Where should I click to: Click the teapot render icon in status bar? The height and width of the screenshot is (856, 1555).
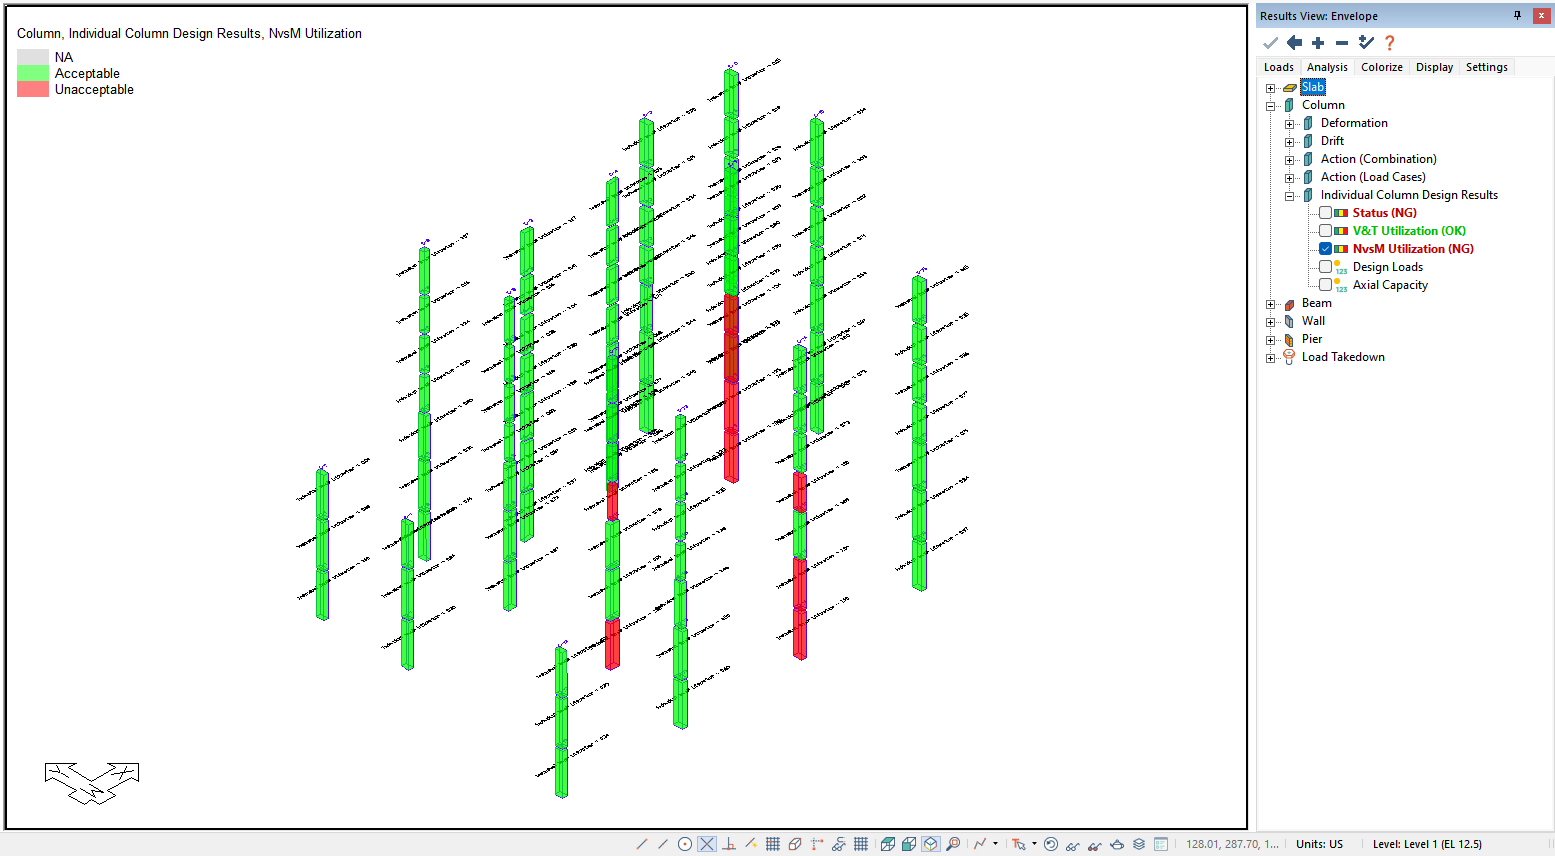(x=1117, y=844)
